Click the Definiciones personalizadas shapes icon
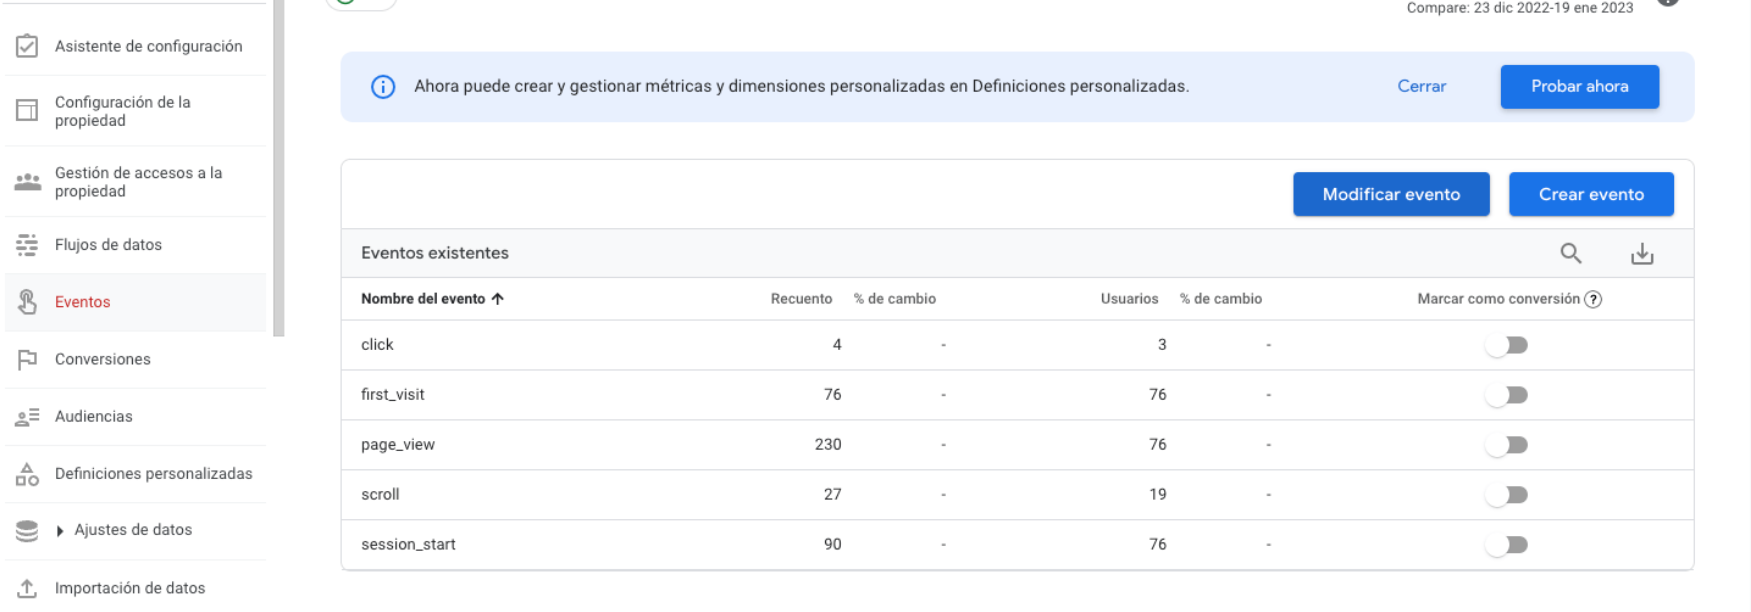Image resolution: width=1751 pixels, height=612 pixels. pyautogui.click(x=27, y=473)
